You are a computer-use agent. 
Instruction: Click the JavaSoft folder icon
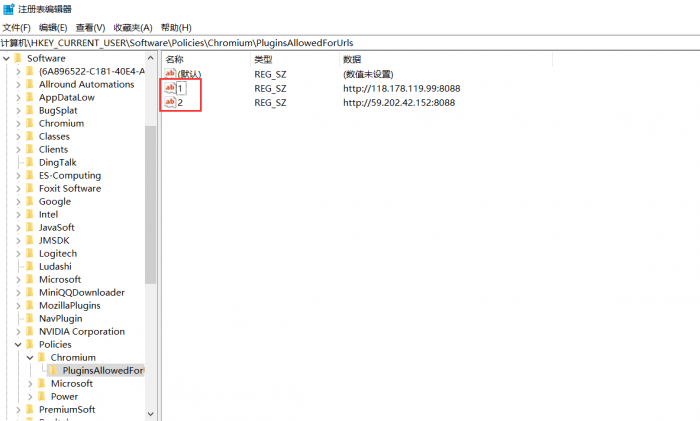pos(30,227)
